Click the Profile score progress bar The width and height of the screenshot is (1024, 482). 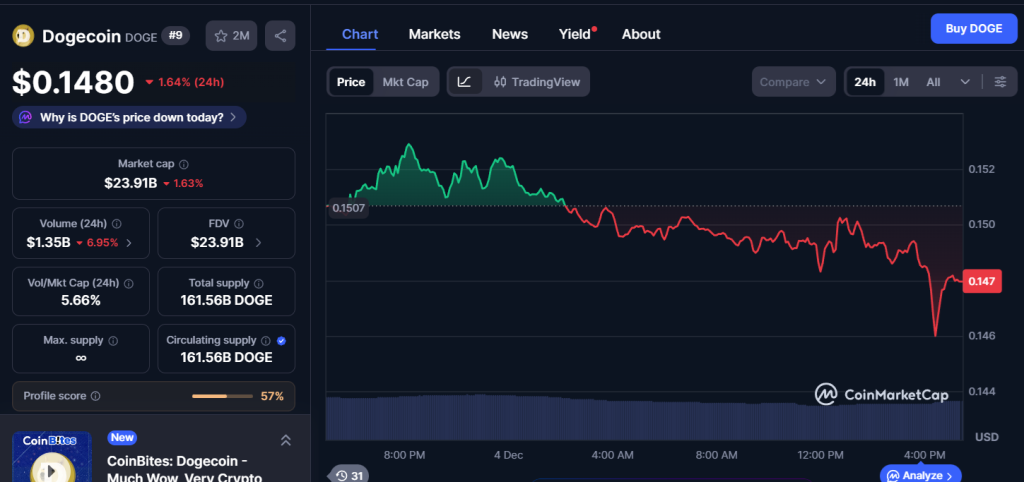tap(222, 396)
